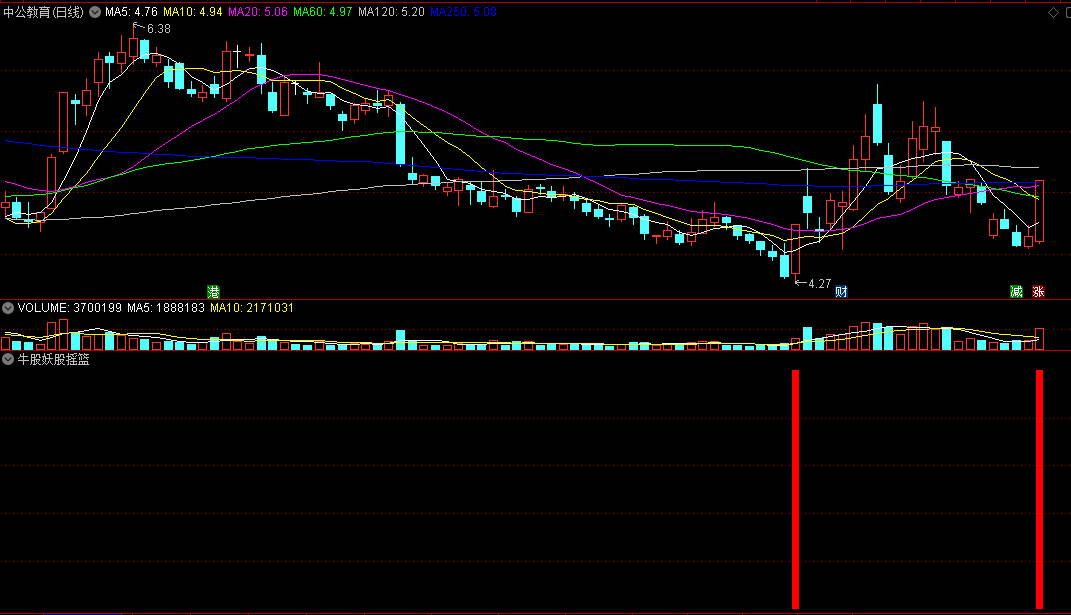
Task: Select the MA20: 5.06 label
Action: pos(258,12)
